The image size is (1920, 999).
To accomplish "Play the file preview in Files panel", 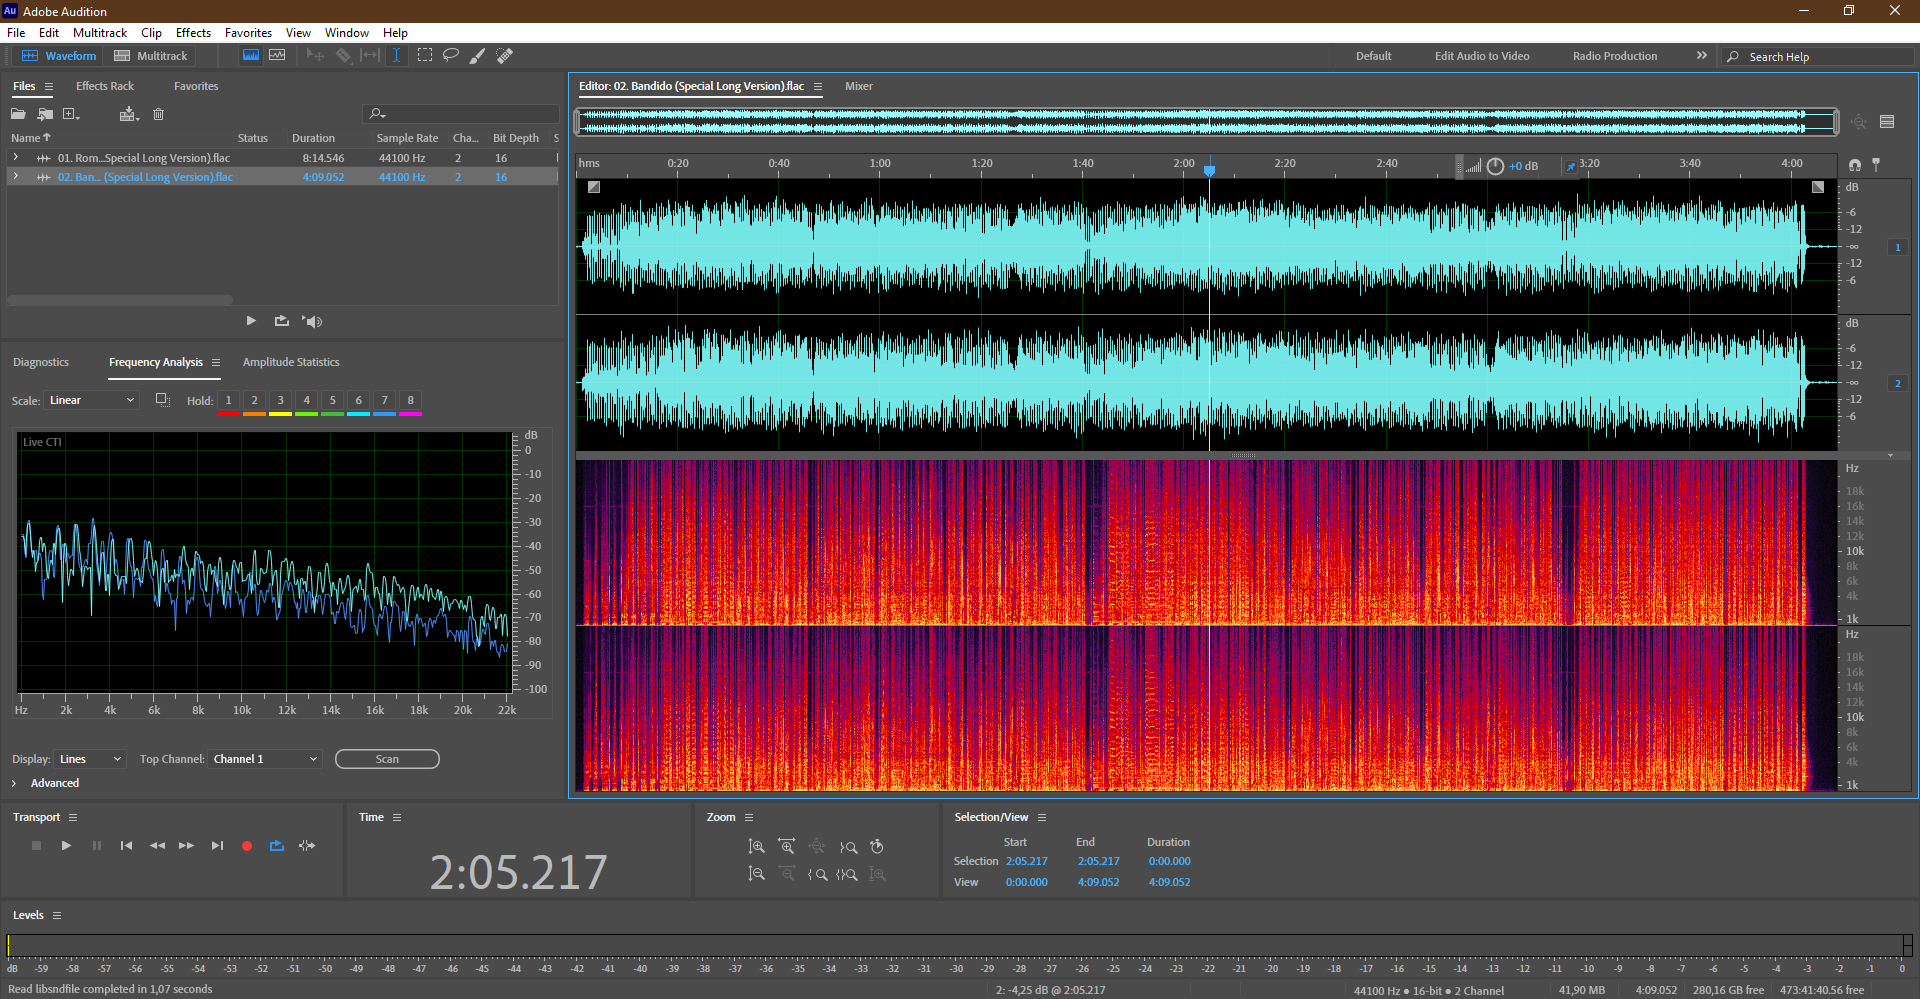I will click(x=251, y=321).
